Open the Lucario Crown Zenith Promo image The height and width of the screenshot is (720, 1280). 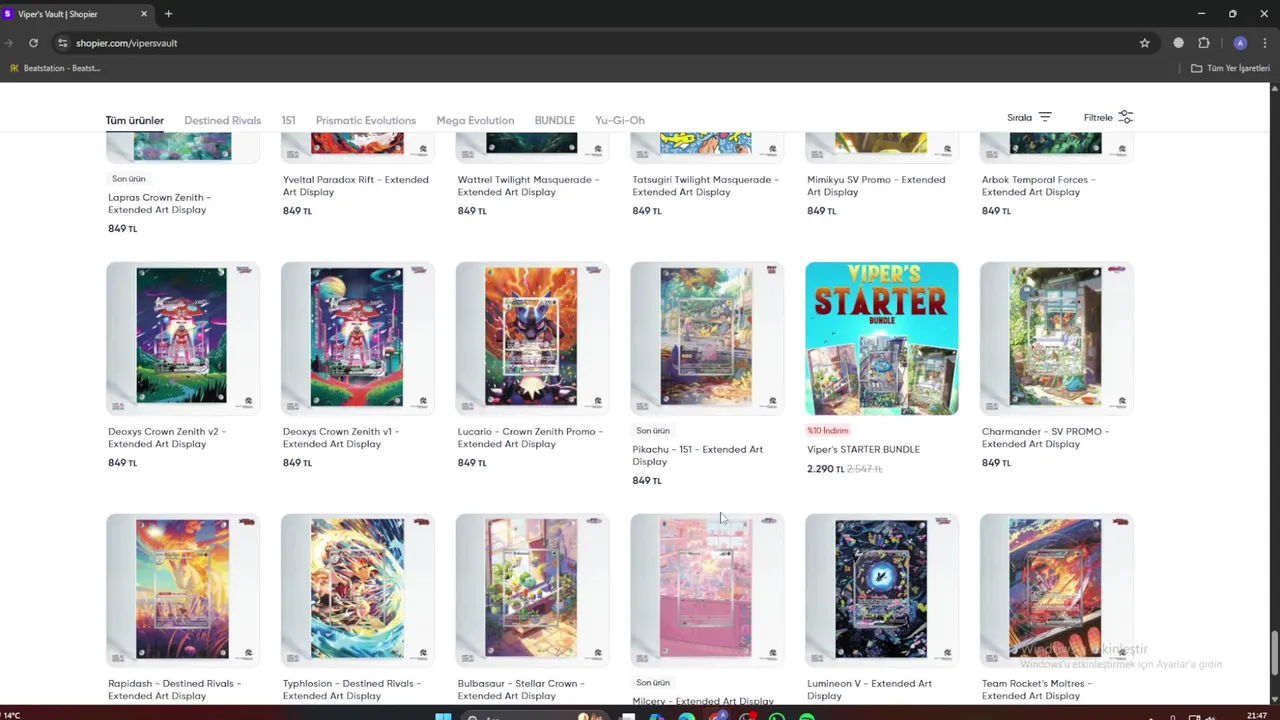pyautogui.click(x=532, y=338)
